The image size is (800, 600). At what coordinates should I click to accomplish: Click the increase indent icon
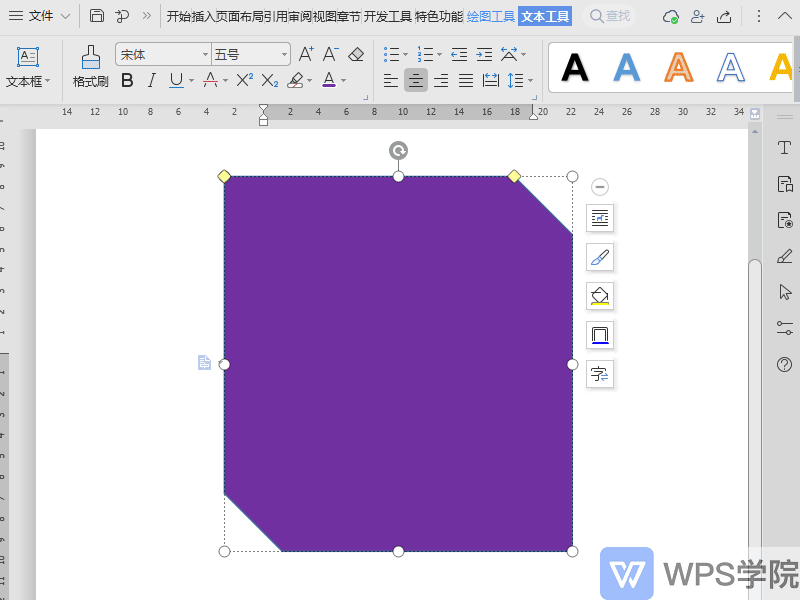(484, 54)
